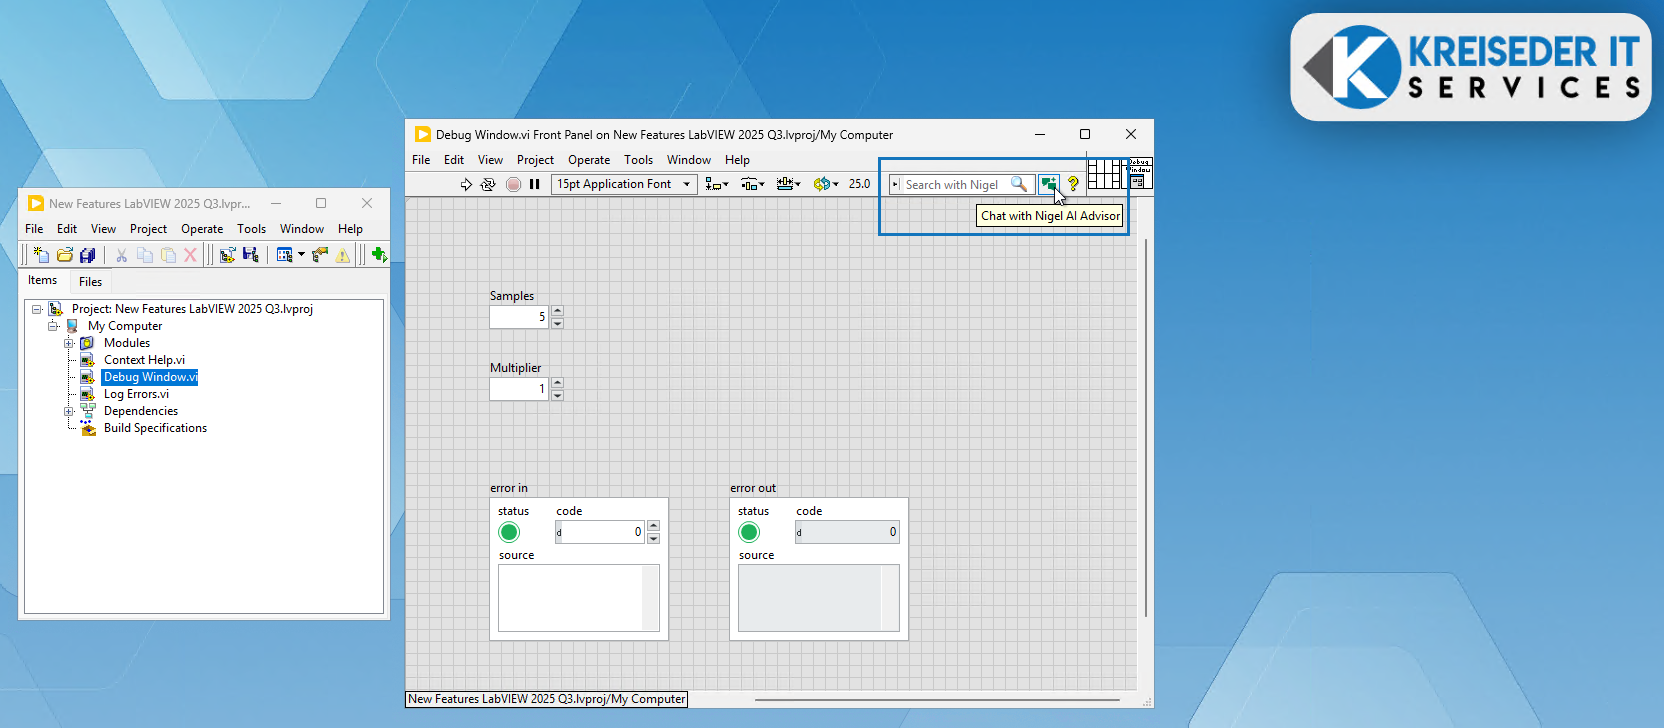1664x728 pixels.
Task: Select Debug Window.vi in project tree
Action: [x=150, y=377]
